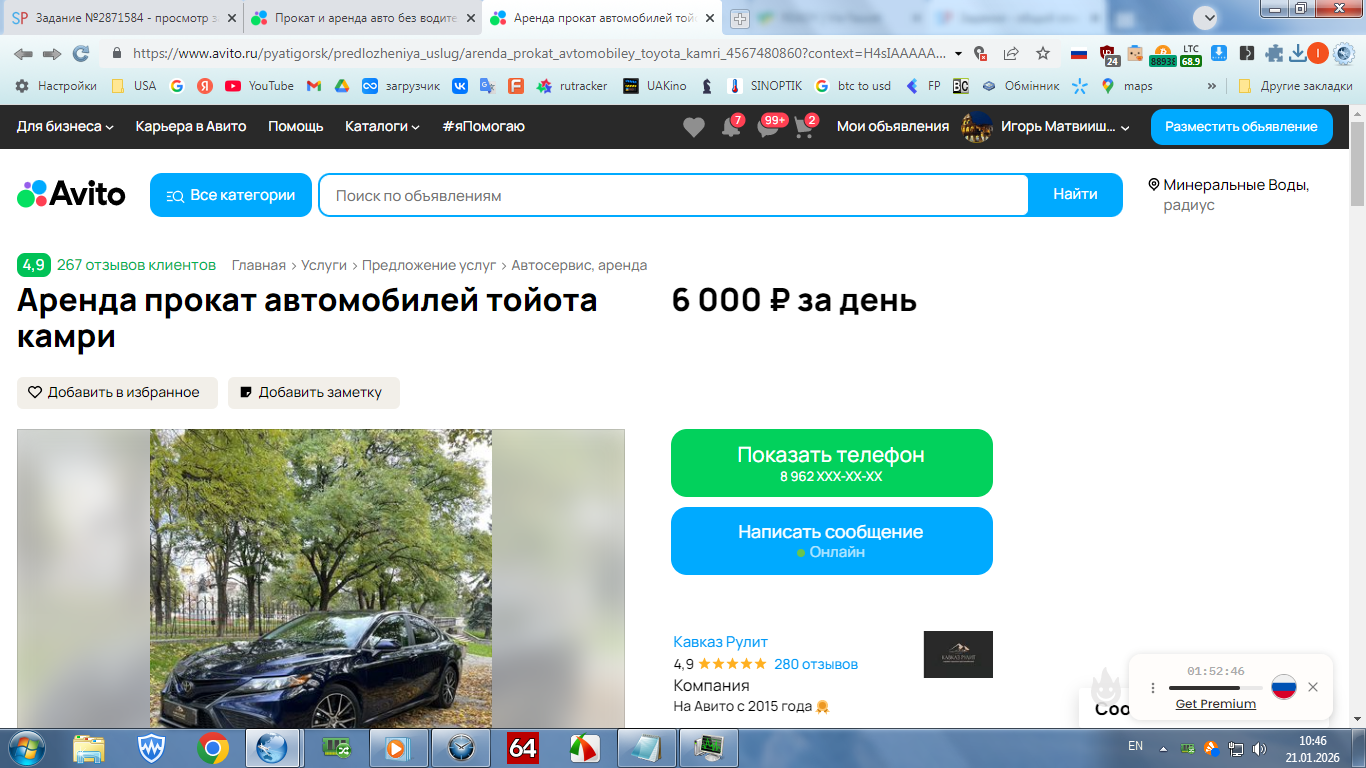Click the Russian flag extension icon
This screenshot has width=1366, height=768.
[1079, 53]
